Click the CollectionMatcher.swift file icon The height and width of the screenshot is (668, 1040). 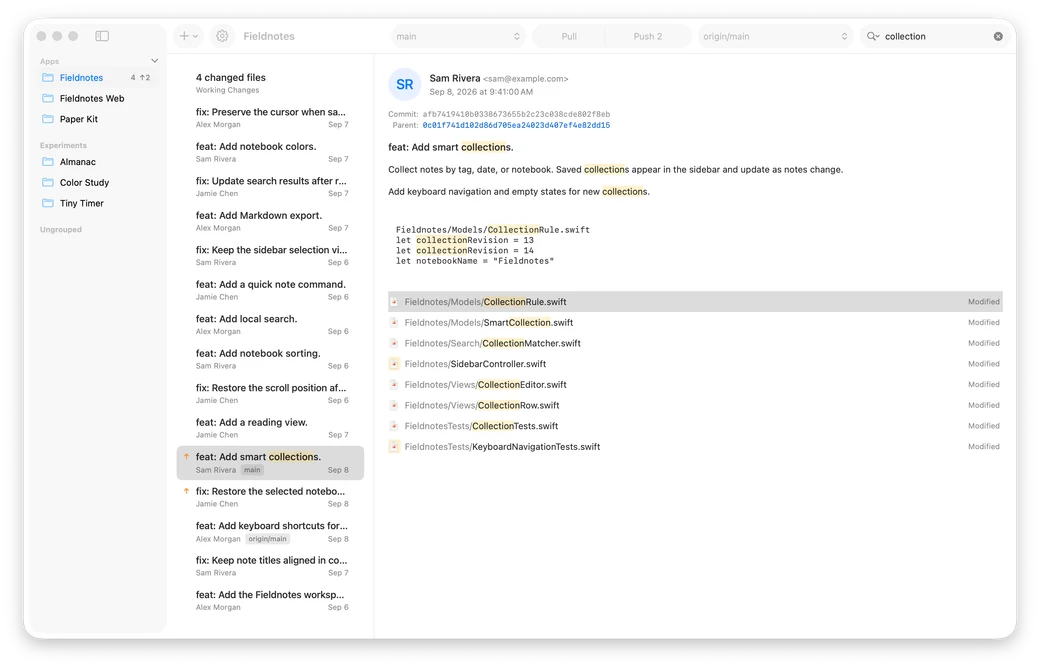tap(394, 343)
